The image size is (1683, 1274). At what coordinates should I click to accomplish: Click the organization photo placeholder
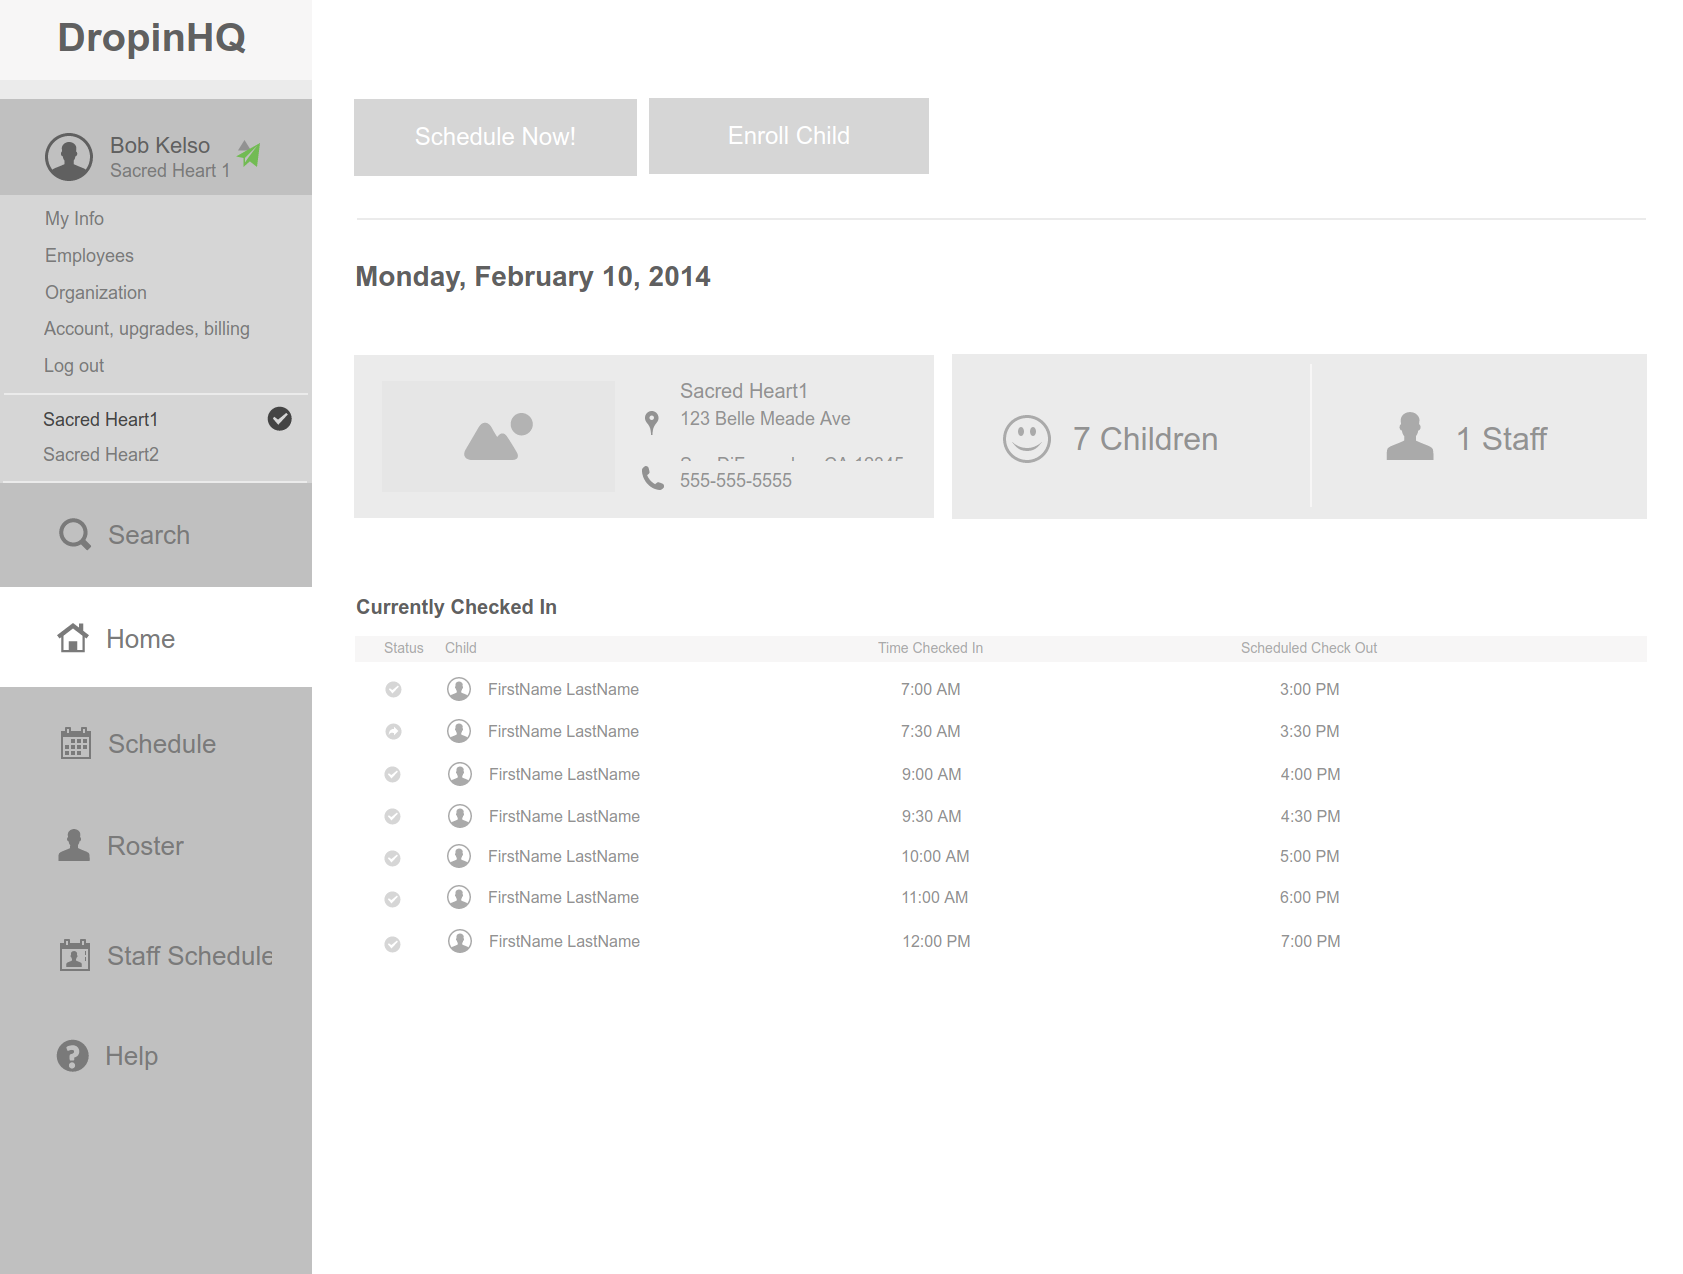[x=498, y=436]
